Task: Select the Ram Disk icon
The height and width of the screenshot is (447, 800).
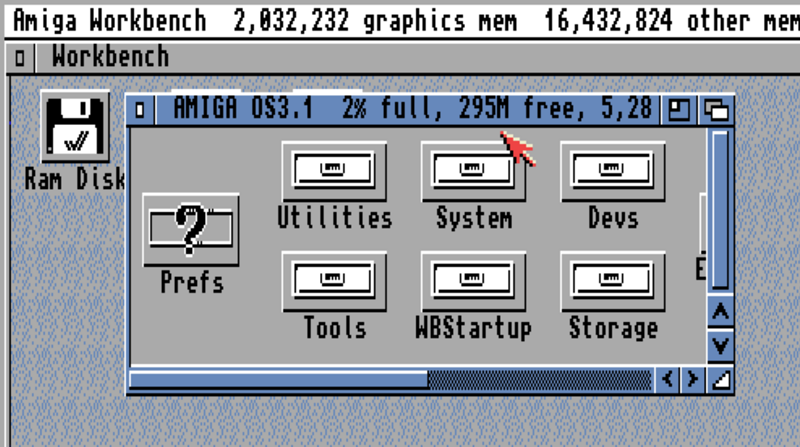Action: (75, 127)
